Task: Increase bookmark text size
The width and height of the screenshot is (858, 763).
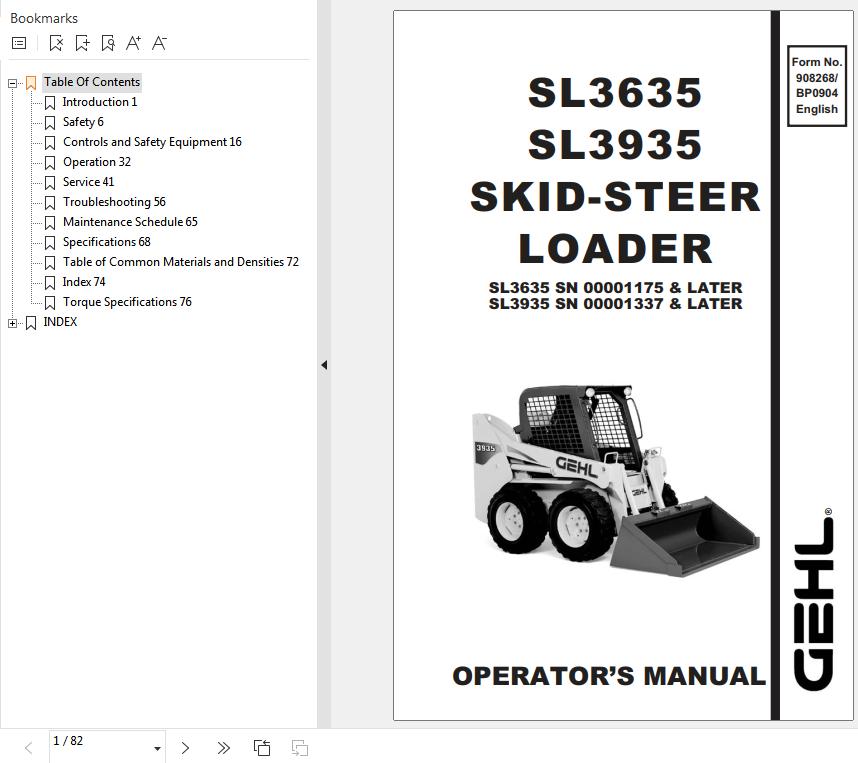Action: tap(134, 43)
